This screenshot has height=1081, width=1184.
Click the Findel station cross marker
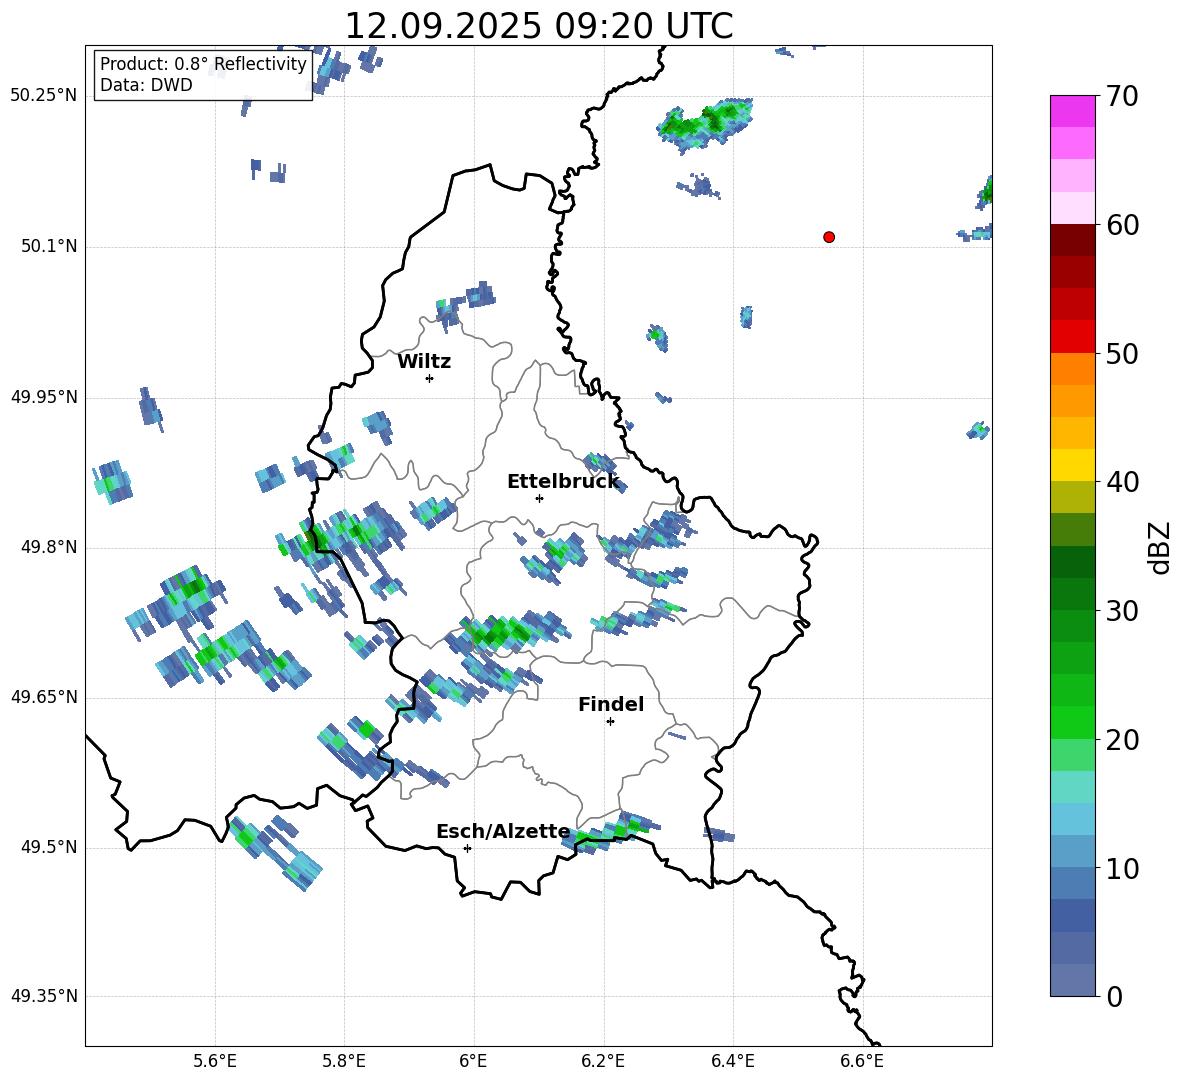point(610,721)
